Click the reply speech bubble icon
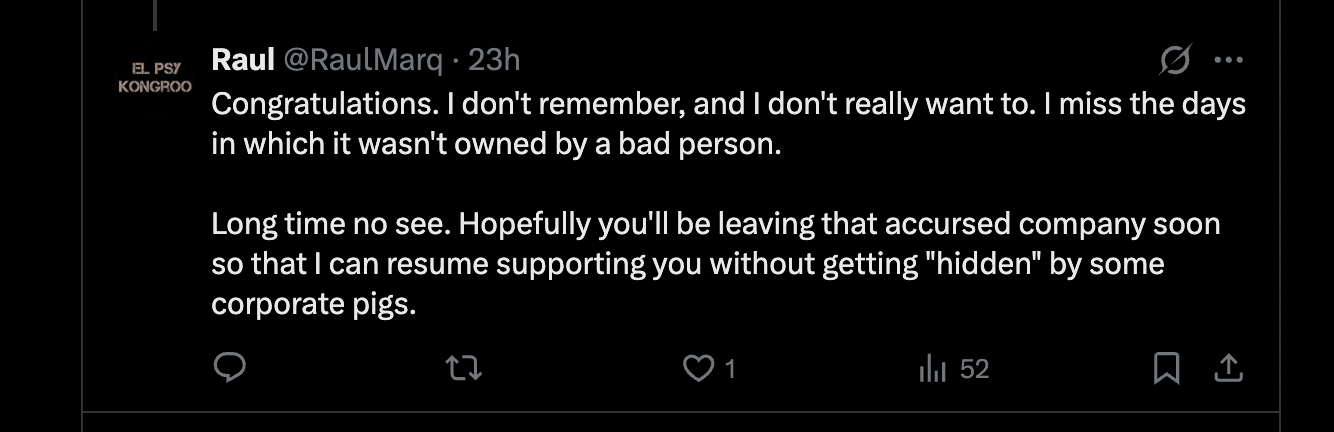This screenshot has height=432, width=1334. tap(231, 369)
